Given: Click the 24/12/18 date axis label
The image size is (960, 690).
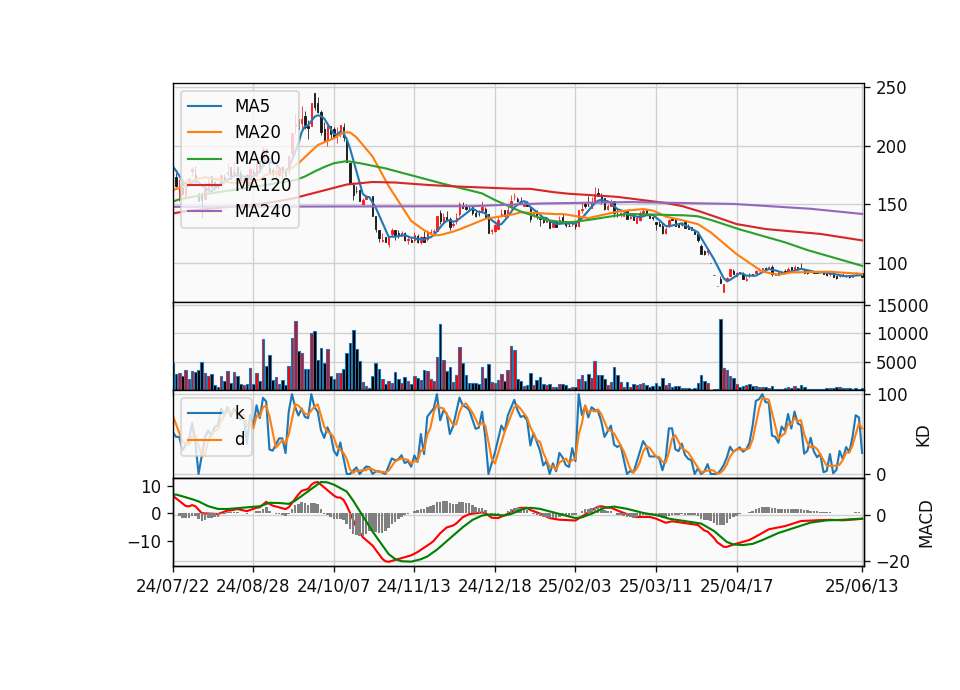Looking at the screenshot, I should click(495, 586).
